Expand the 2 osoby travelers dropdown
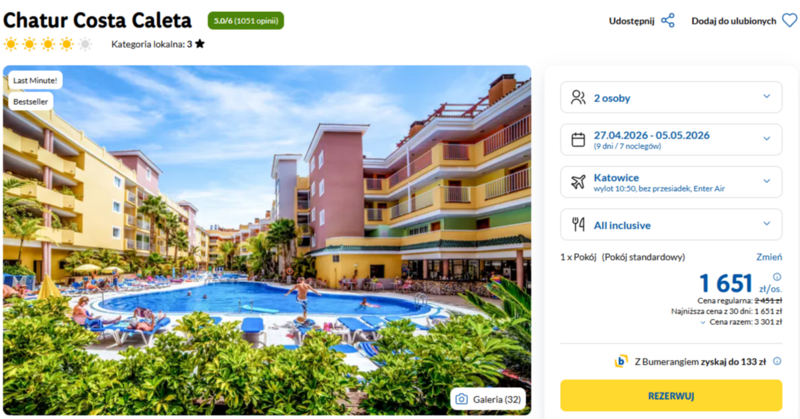This screenshot has width=800, height=419. 671,97
